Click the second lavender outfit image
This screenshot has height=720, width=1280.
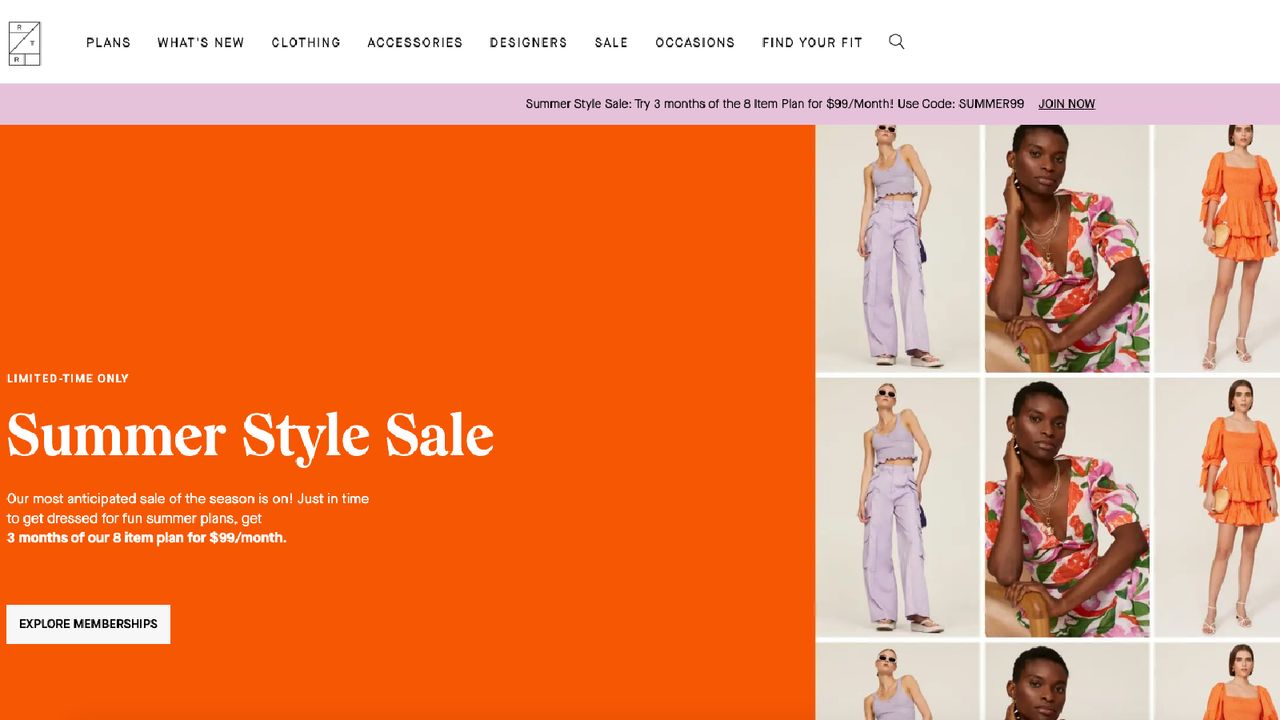click(897, 507)
